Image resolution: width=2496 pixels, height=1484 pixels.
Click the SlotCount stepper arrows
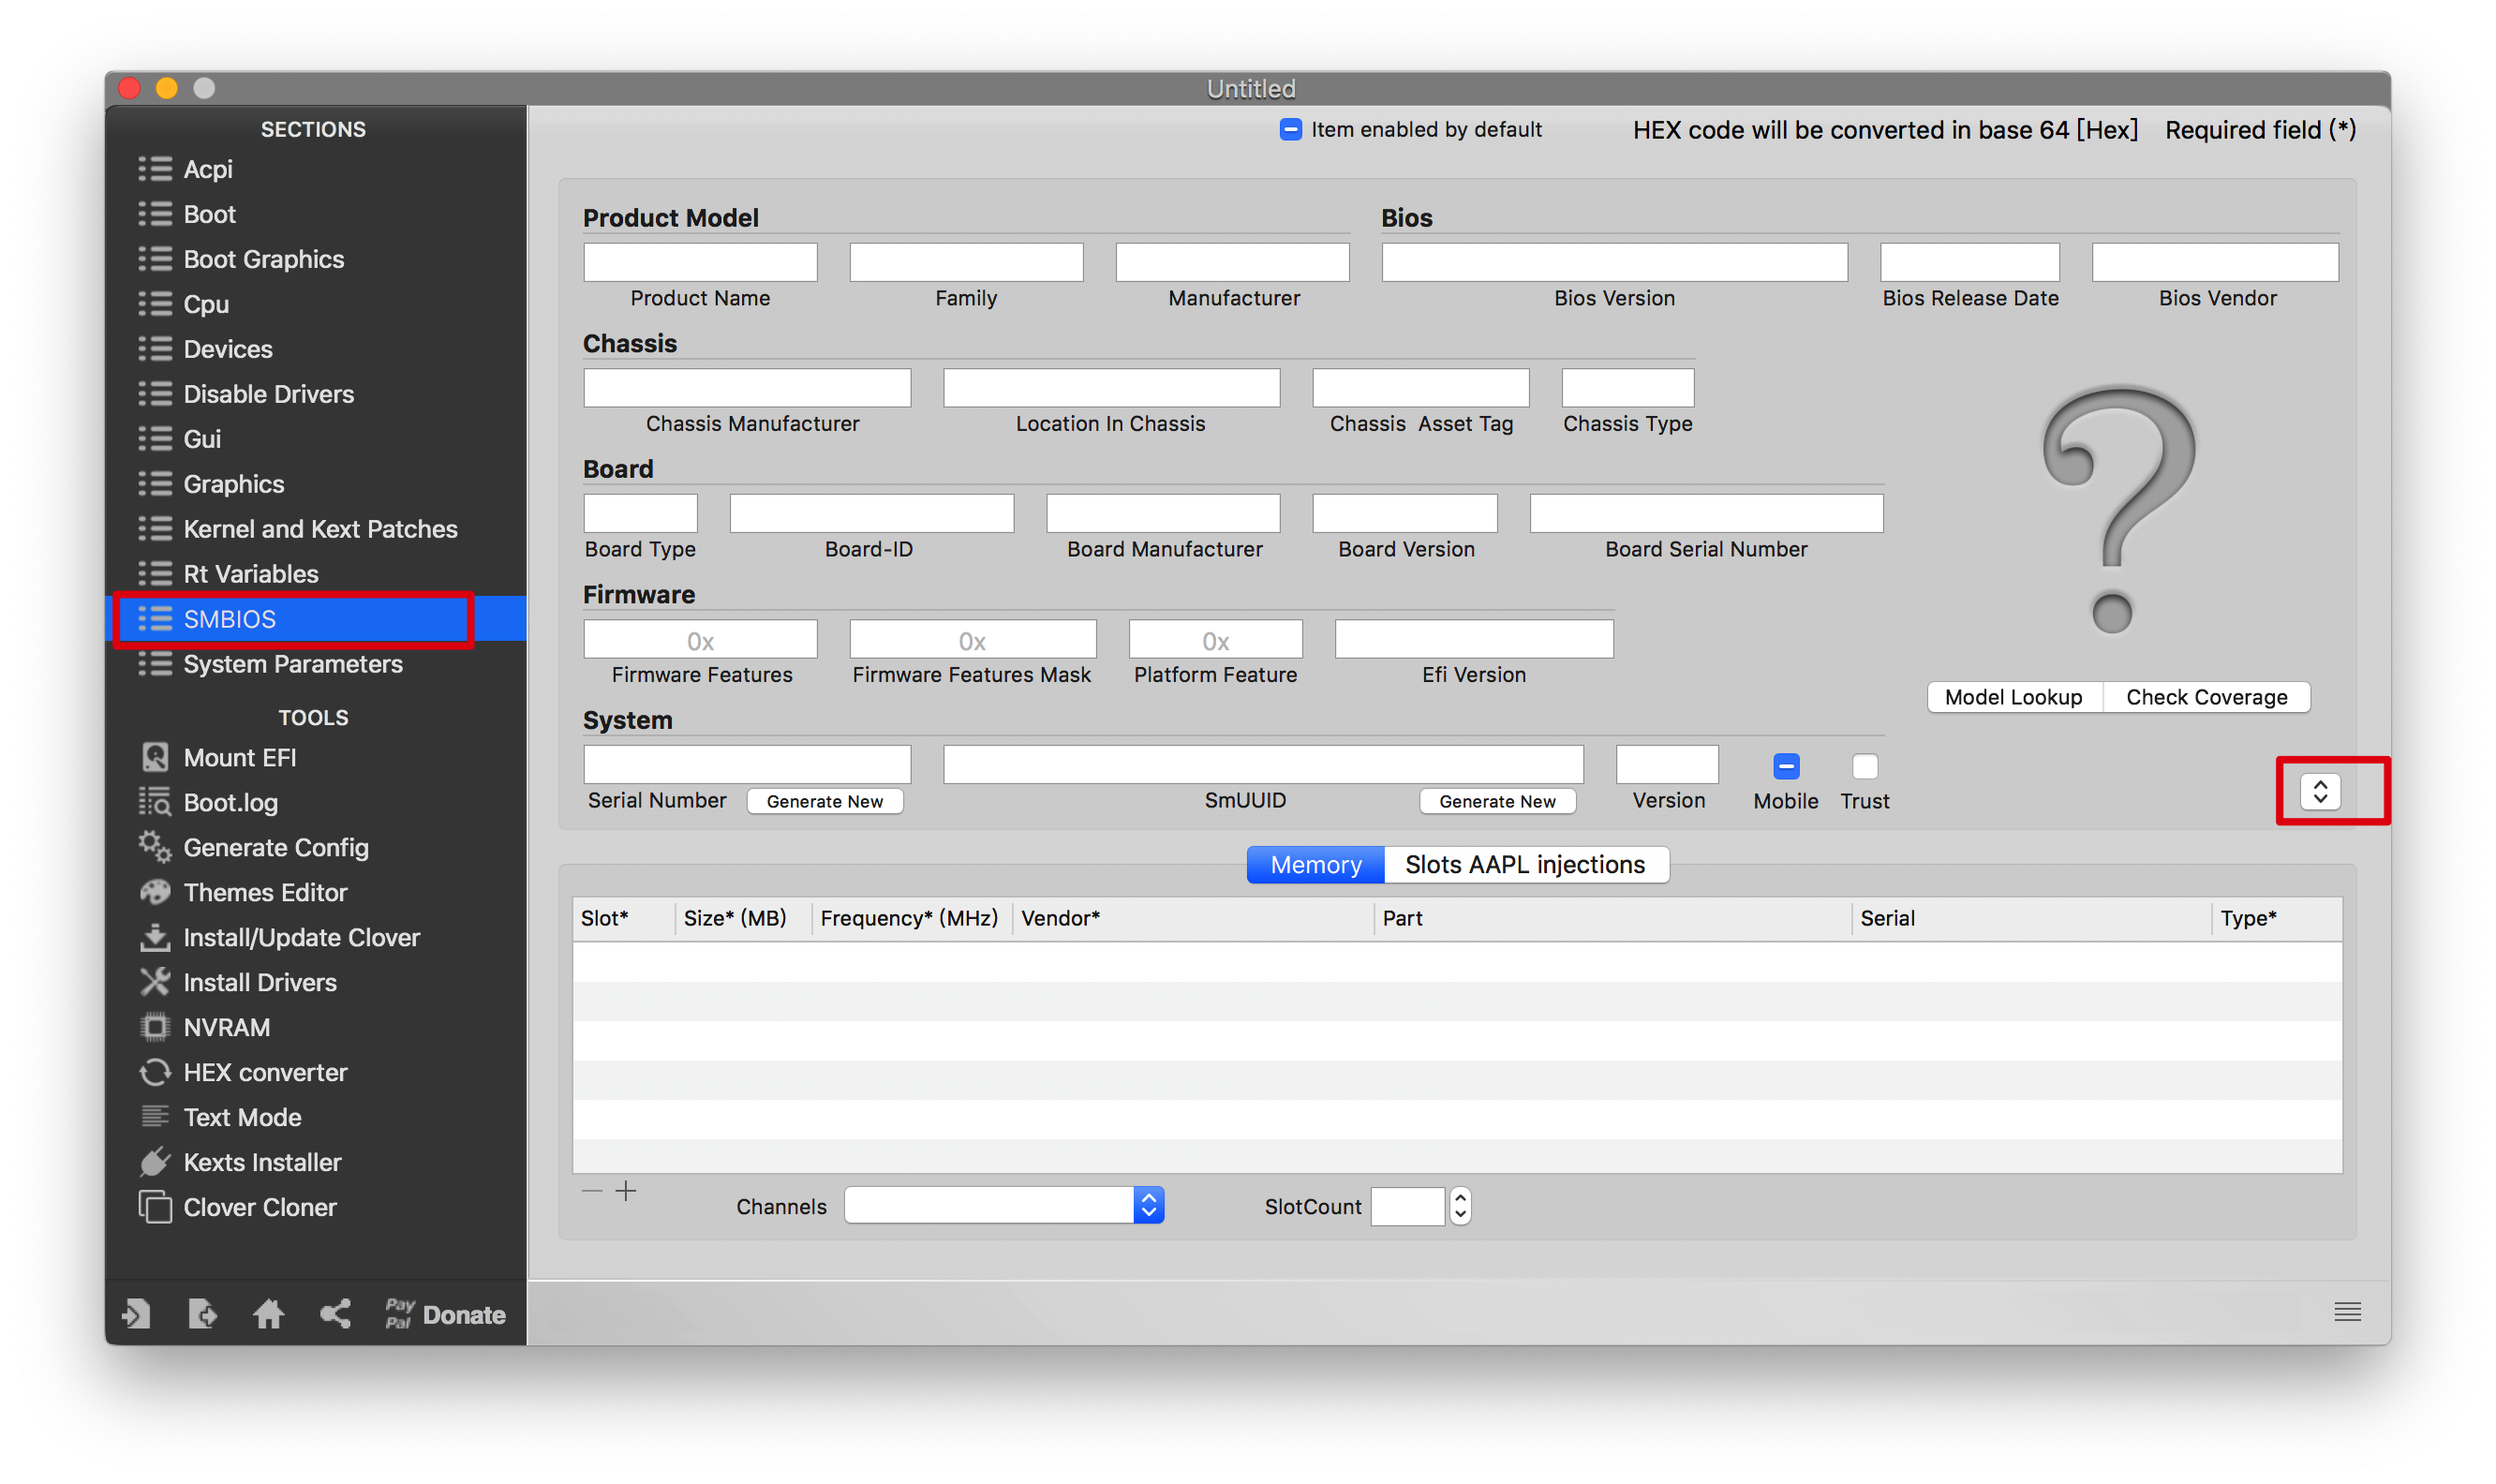(1461, 1206)
